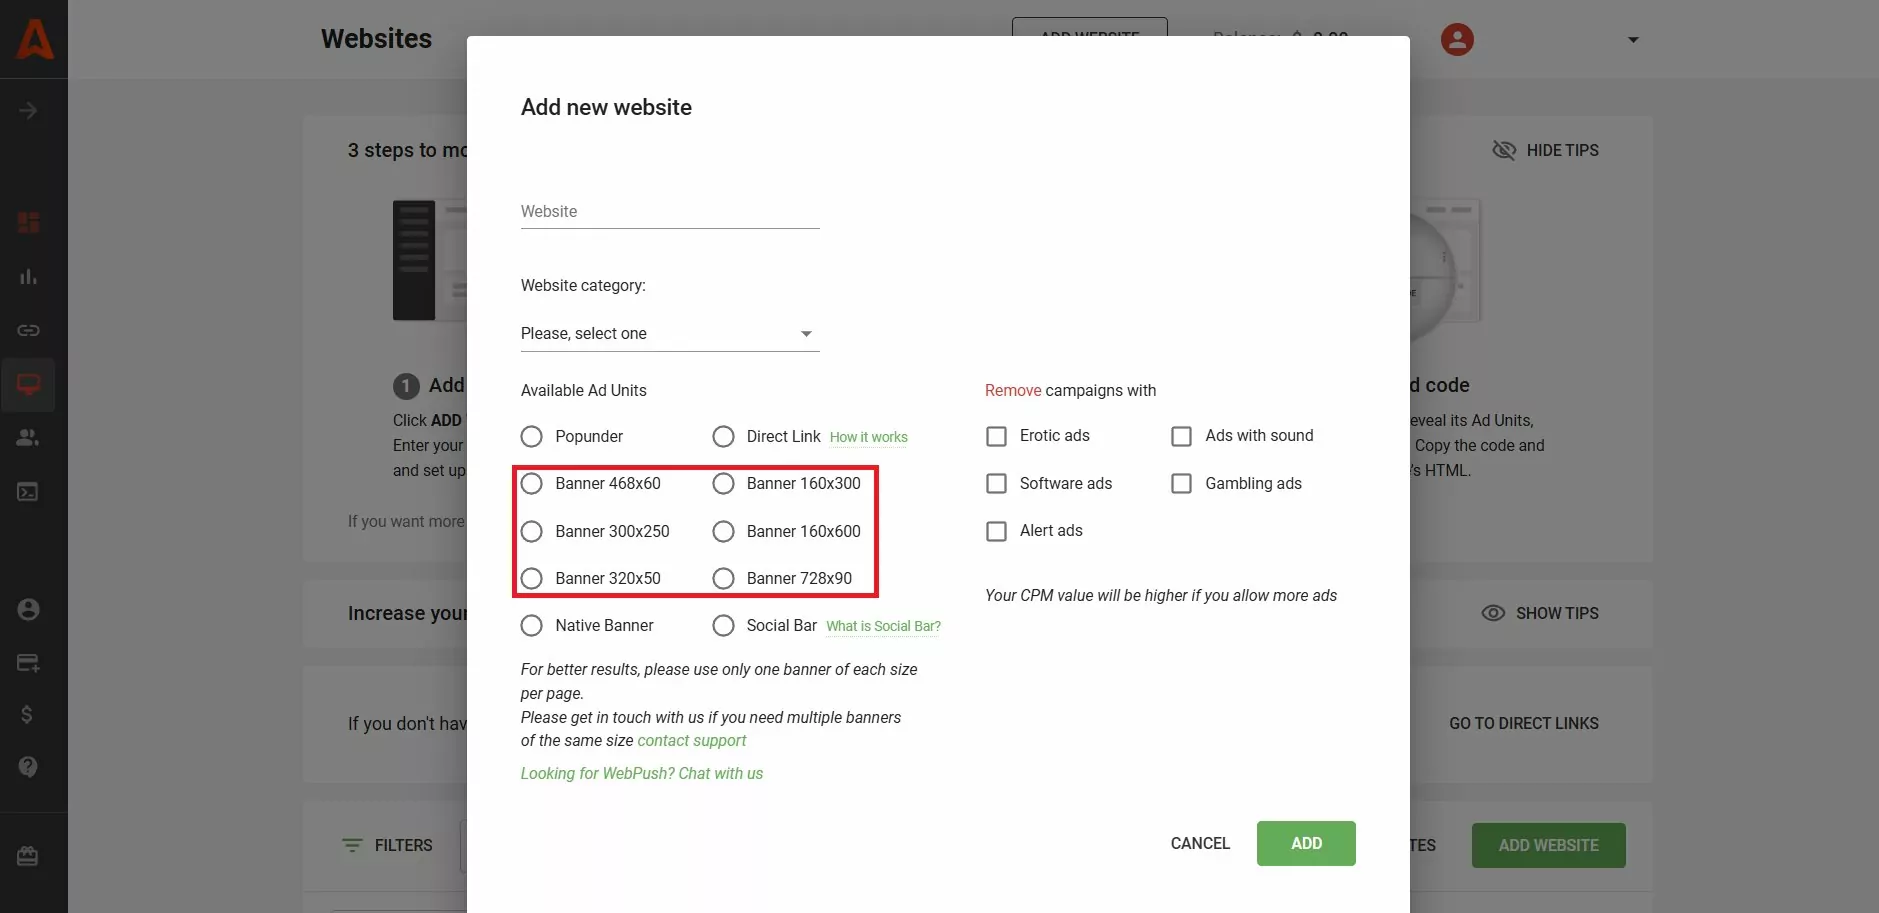1879x913 pixels.
Task: Open the API terminal icon in sidebar
Action: [28, 491]
